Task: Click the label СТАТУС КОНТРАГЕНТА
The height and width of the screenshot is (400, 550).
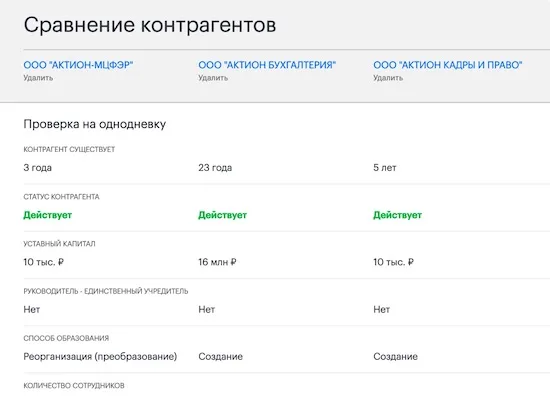Action: click(61, 197)
